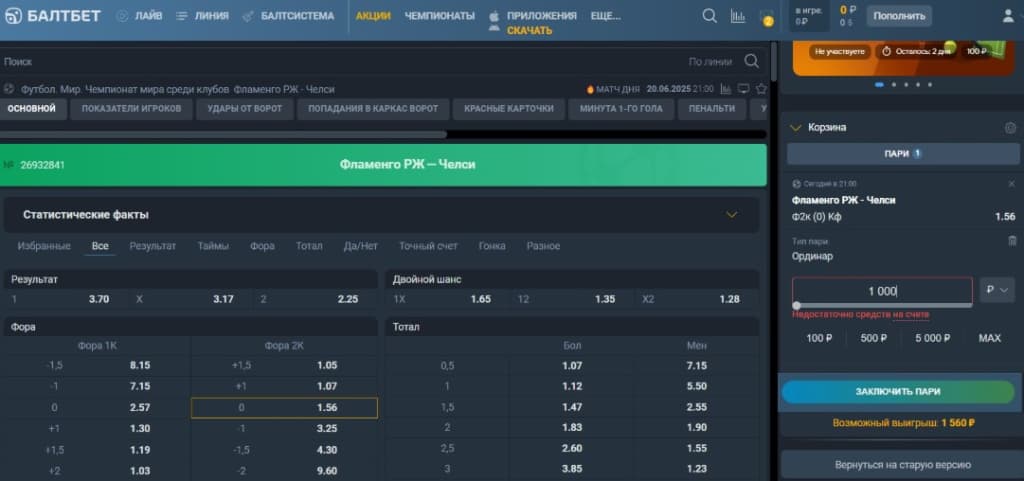
Task: Select double chance X2 at 1.28
Action: coord(697,300)
